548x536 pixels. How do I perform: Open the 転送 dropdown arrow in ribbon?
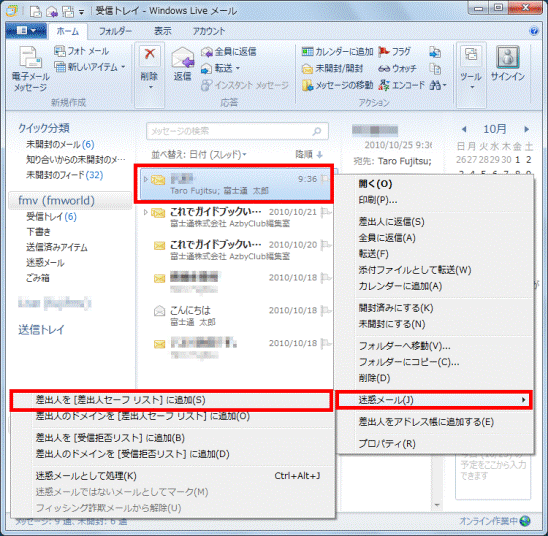238,68
